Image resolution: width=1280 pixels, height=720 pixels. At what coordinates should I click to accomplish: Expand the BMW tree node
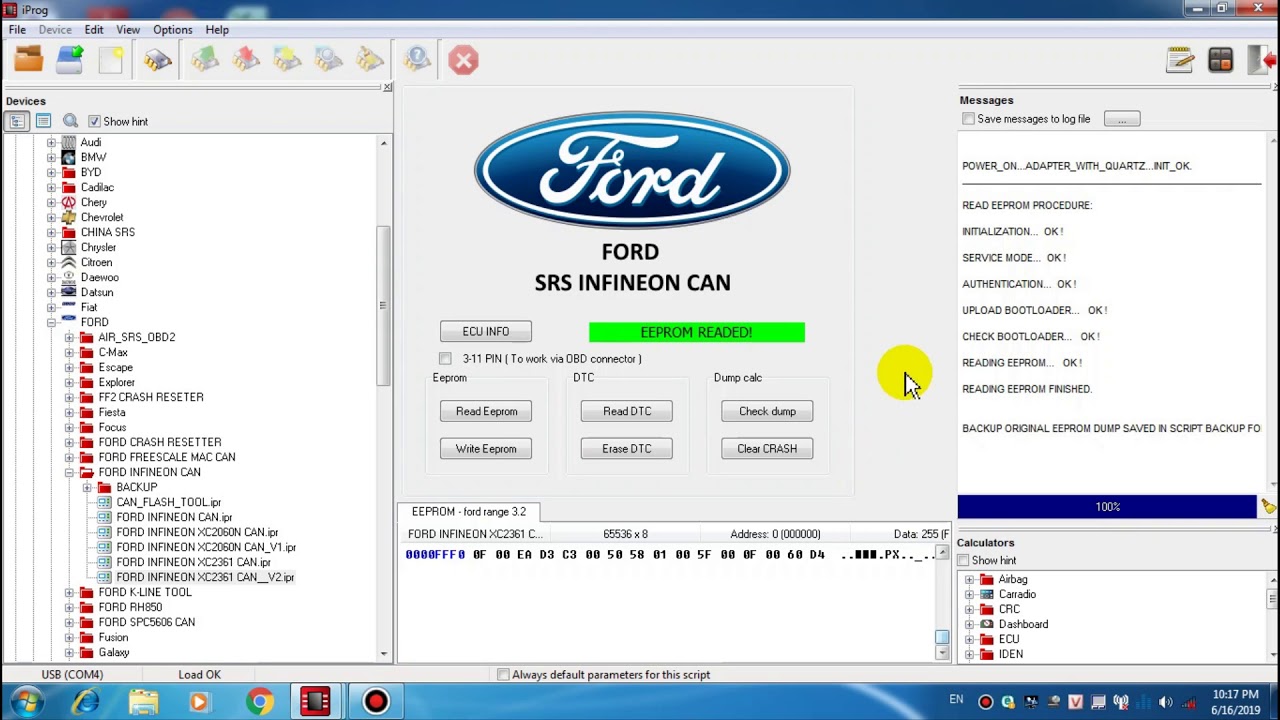[51, 157]
